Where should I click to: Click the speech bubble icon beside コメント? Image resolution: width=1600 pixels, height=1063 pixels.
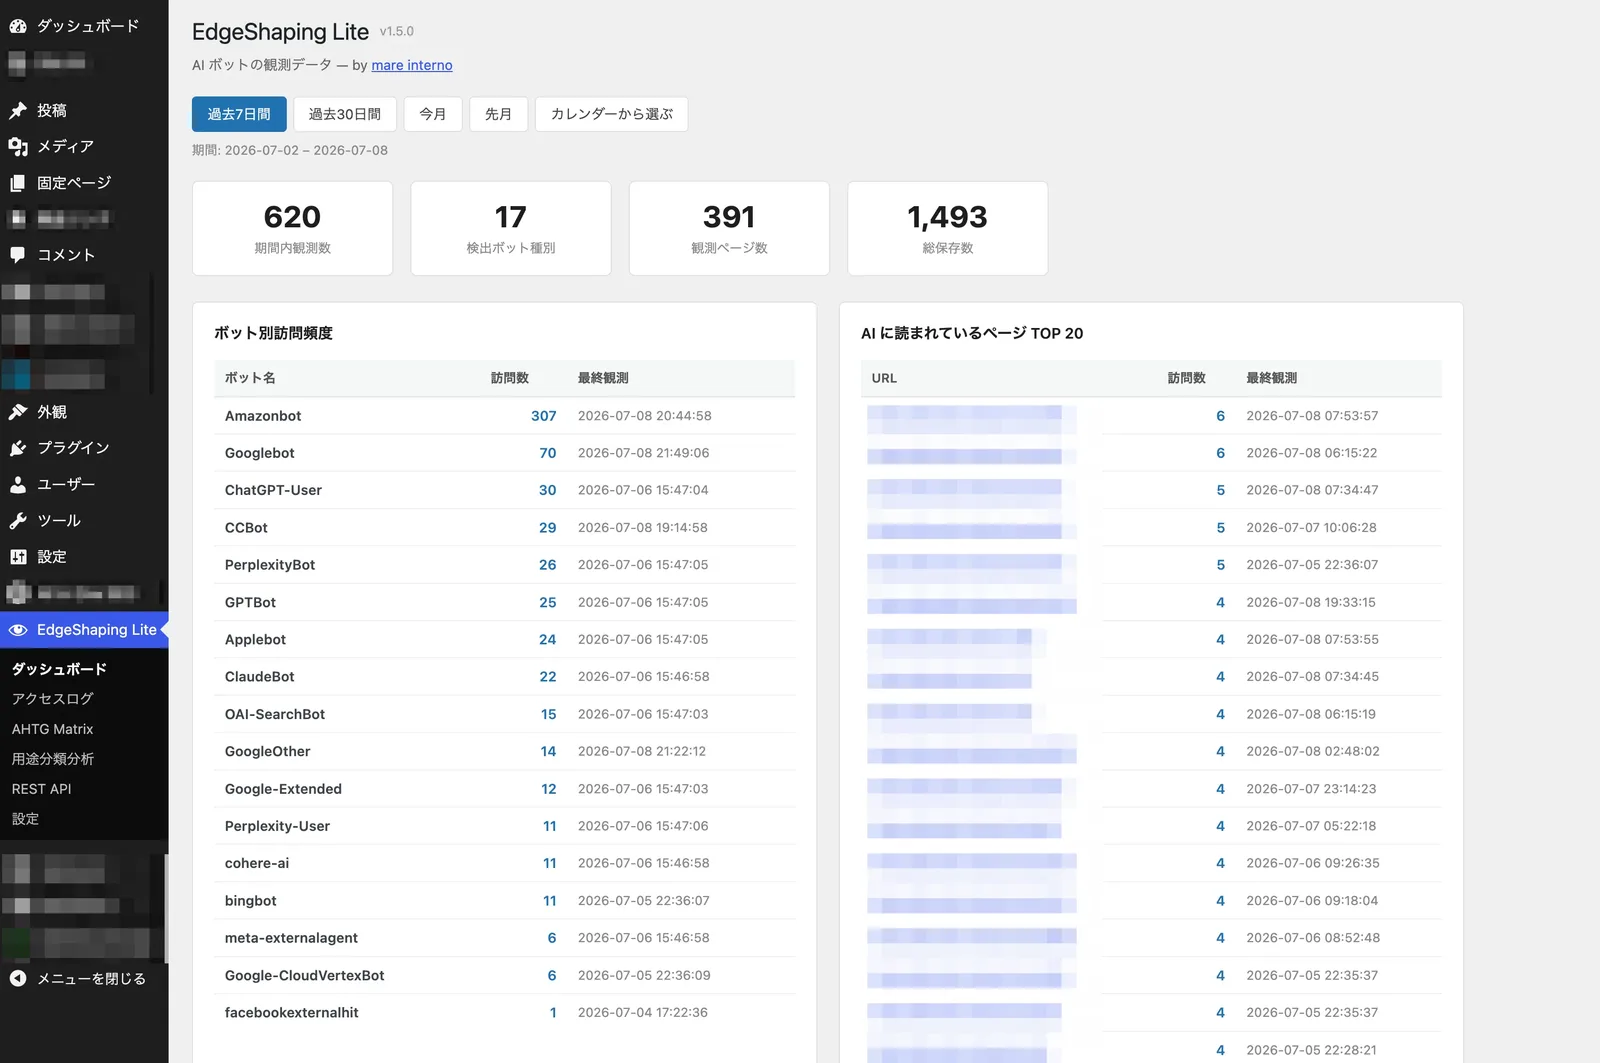18,255
